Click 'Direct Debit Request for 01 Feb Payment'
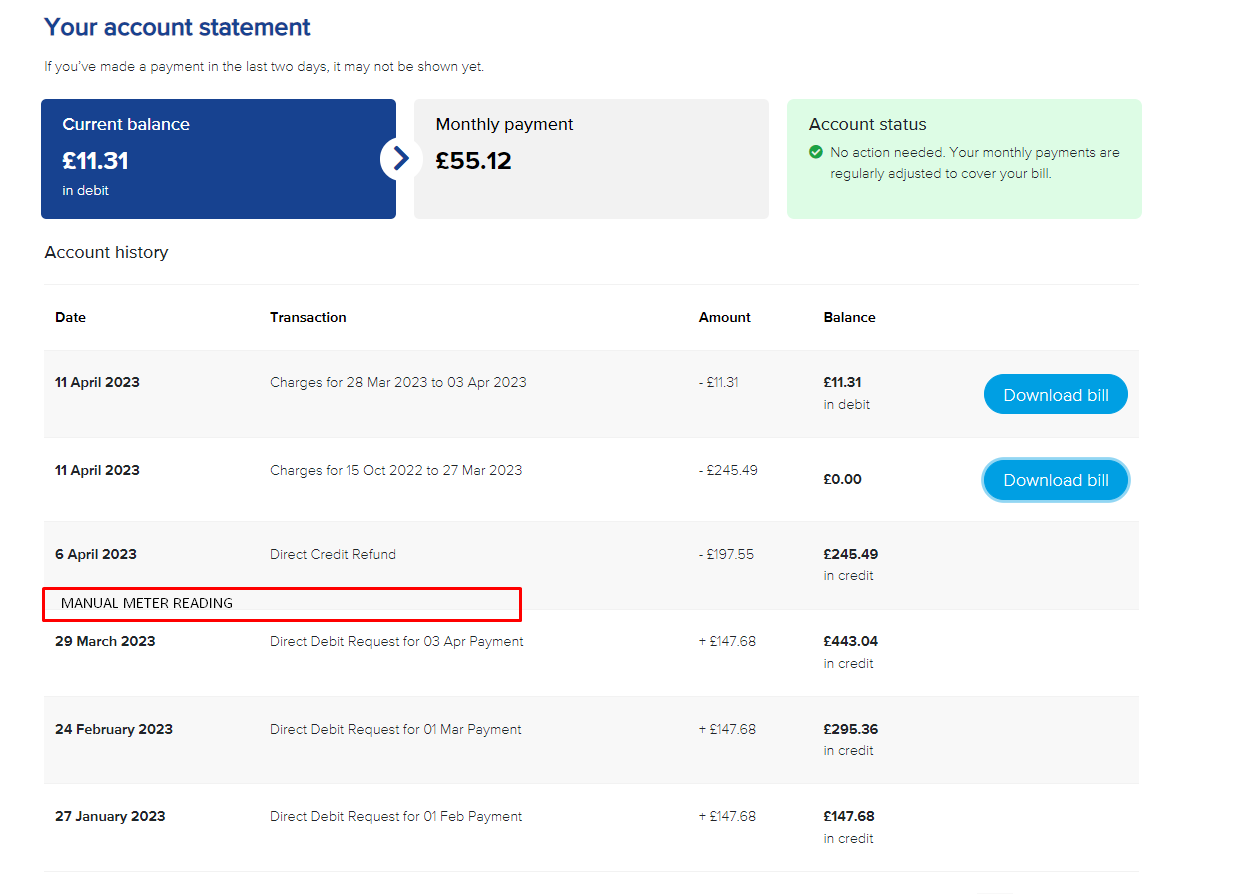The height and width of the screenshot is (894, 1246). pyautogui.click(x=396, y=816)
